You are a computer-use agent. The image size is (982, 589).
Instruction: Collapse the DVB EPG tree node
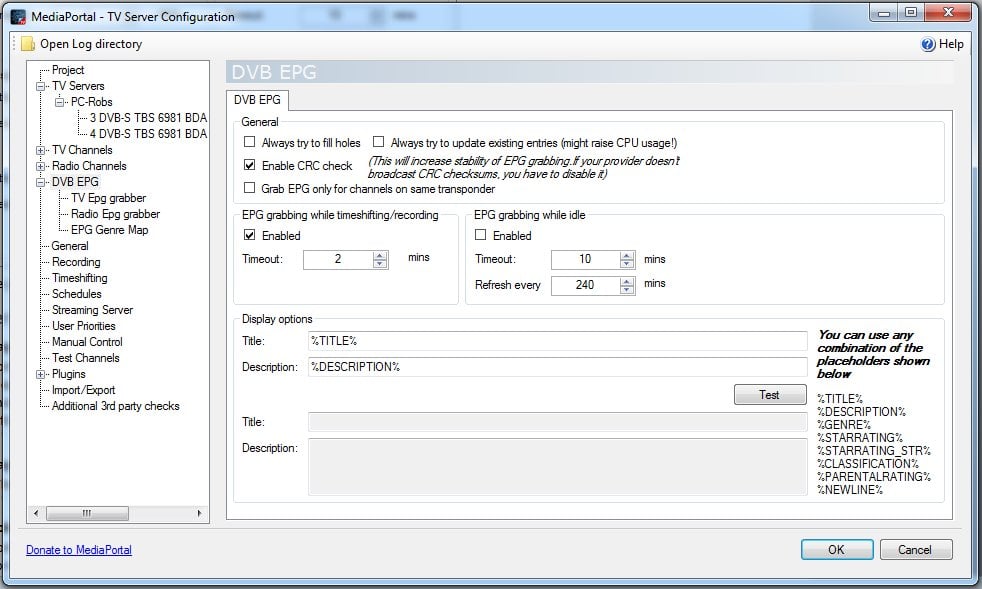point(41,182)
